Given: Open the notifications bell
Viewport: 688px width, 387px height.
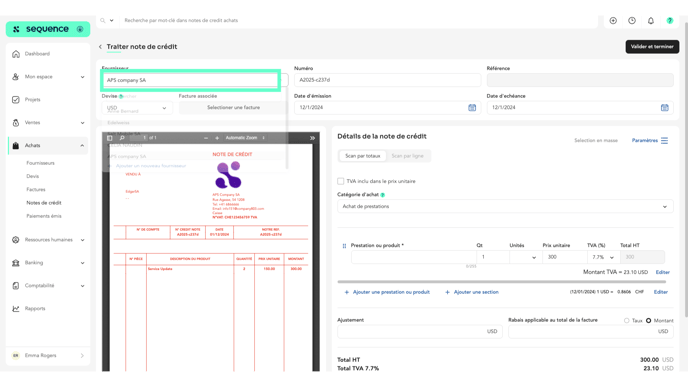Looking at the screenshot, I should (651, 21).
